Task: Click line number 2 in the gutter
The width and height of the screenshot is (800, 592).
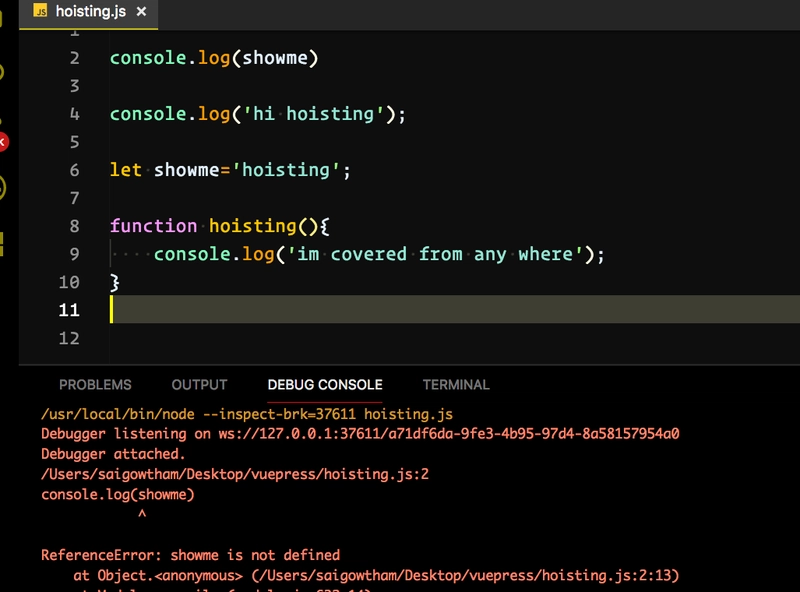Action: [74, 58]
